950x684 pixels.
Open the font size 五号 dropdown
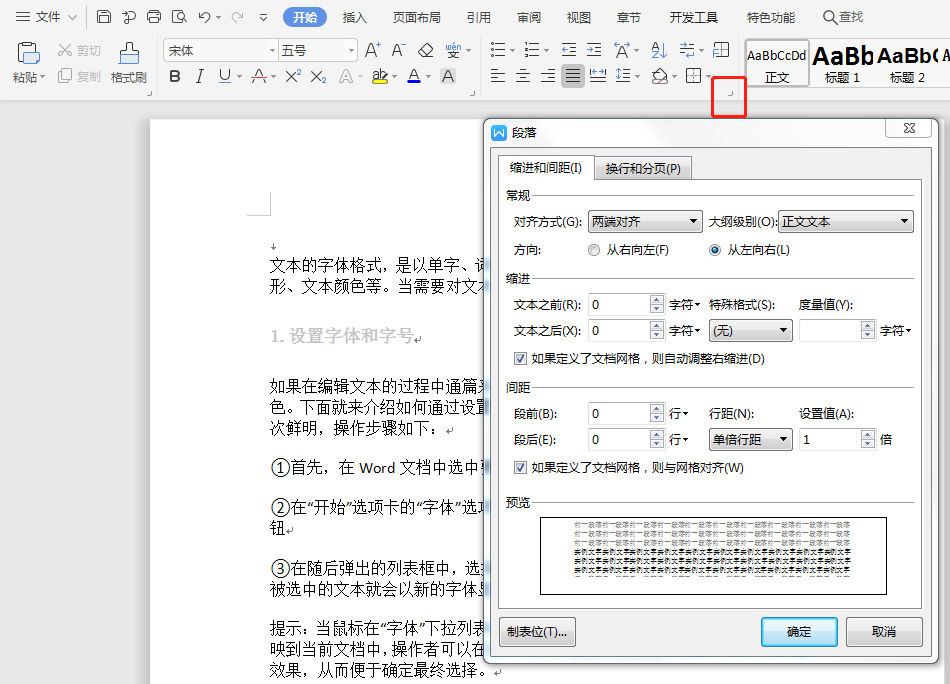click(351, 50)
